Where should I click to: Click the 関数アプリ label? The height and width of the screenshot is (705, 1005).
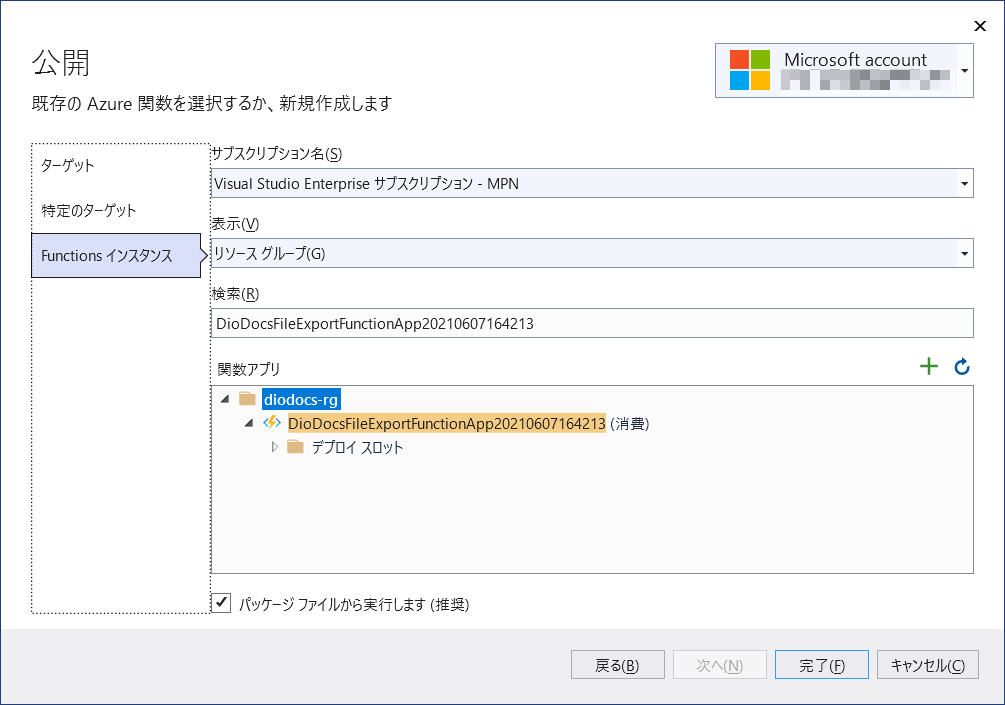[249, 369]
